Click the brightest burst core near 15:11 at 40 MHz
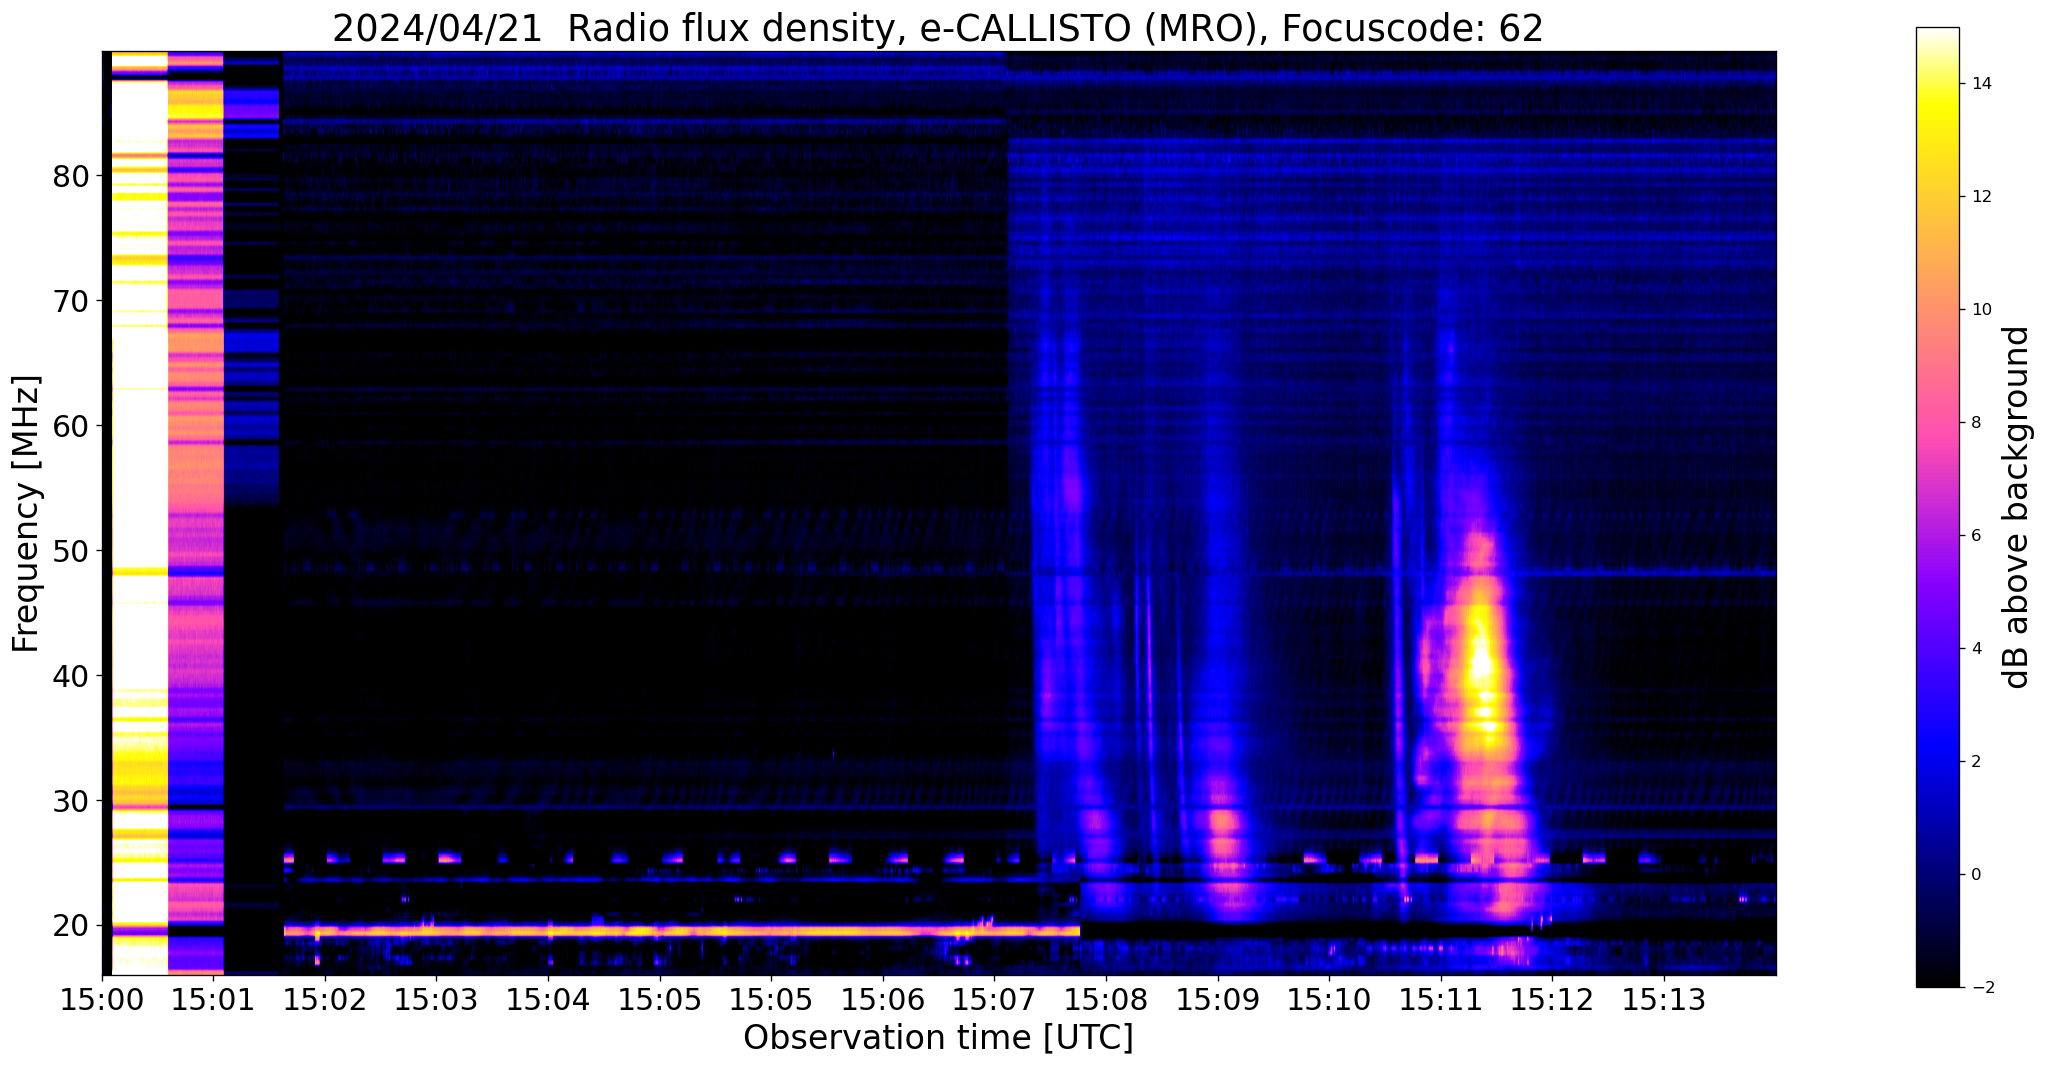Screen dimensions: 2047x1067 coord(1481,665)
